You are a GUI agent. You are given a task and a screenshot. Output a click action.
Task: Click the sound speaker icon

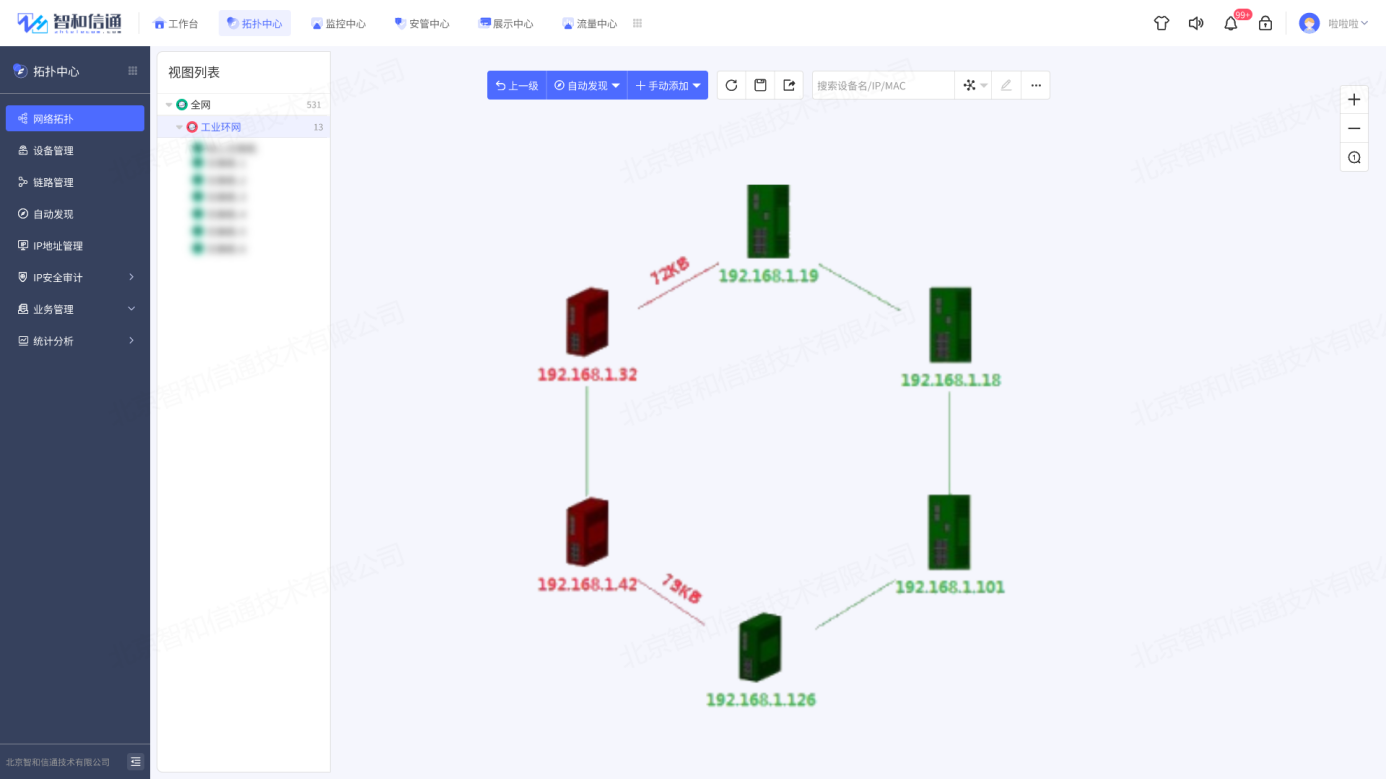pos(1196,23)
